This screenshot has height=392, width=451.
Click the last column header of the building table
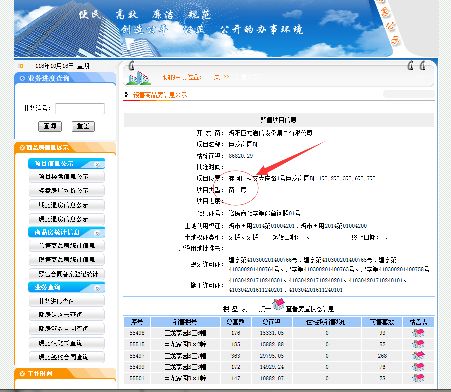click(x=418, y=322)
